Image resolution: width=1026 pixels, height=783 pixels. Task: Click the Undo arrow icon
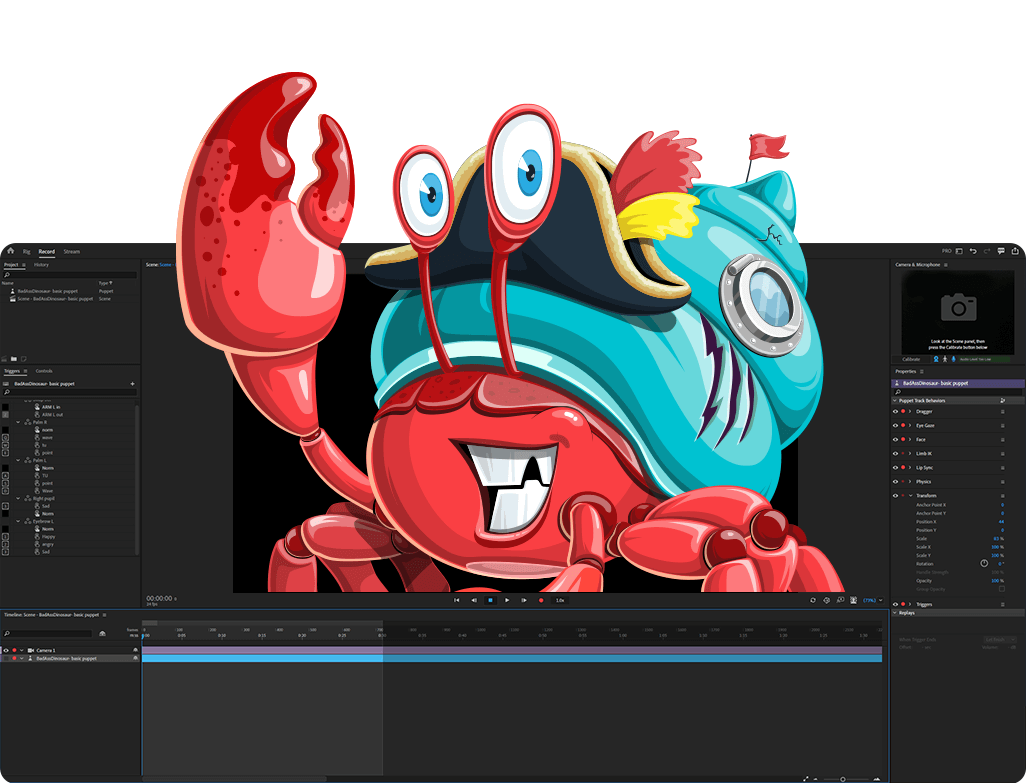pyautogui.click(x=973, y=251)
